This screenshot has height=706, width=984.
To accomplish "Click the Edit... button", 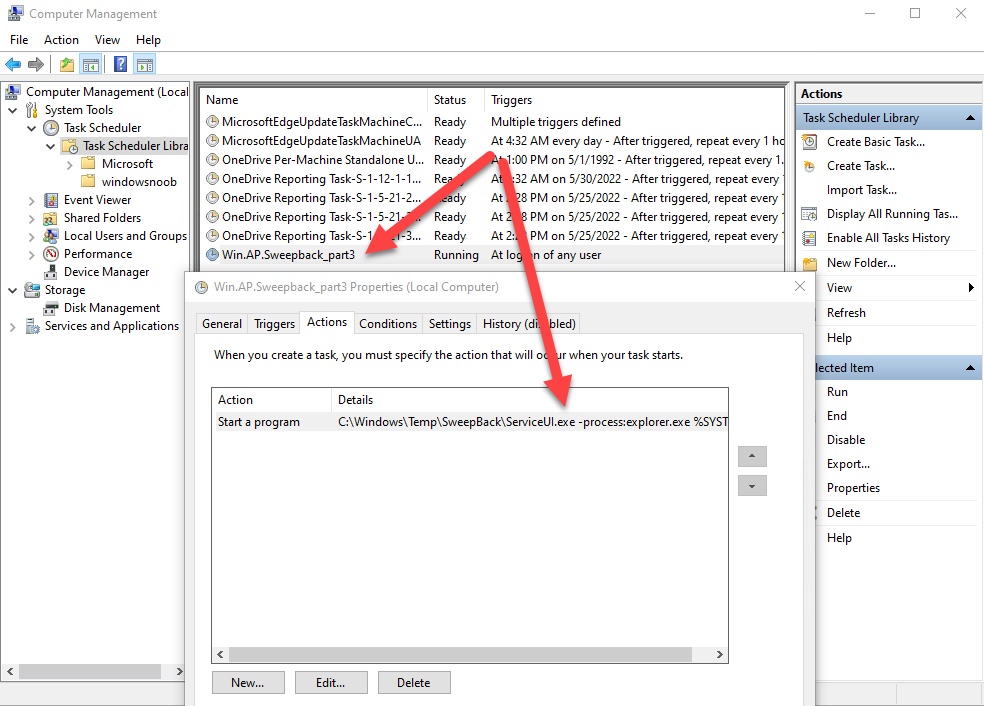I will [331, 683].
